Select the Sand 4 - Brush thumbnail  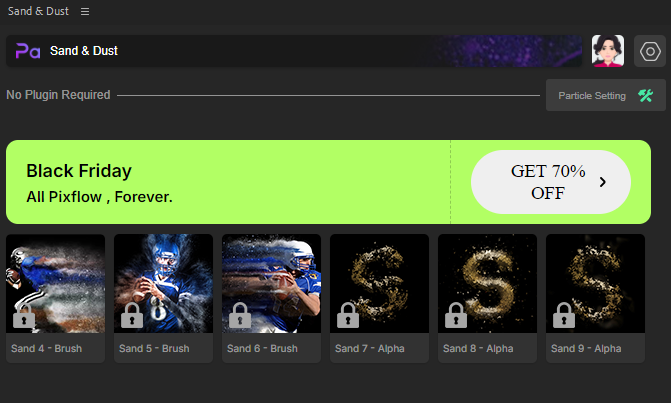click(x=55, y=284)
